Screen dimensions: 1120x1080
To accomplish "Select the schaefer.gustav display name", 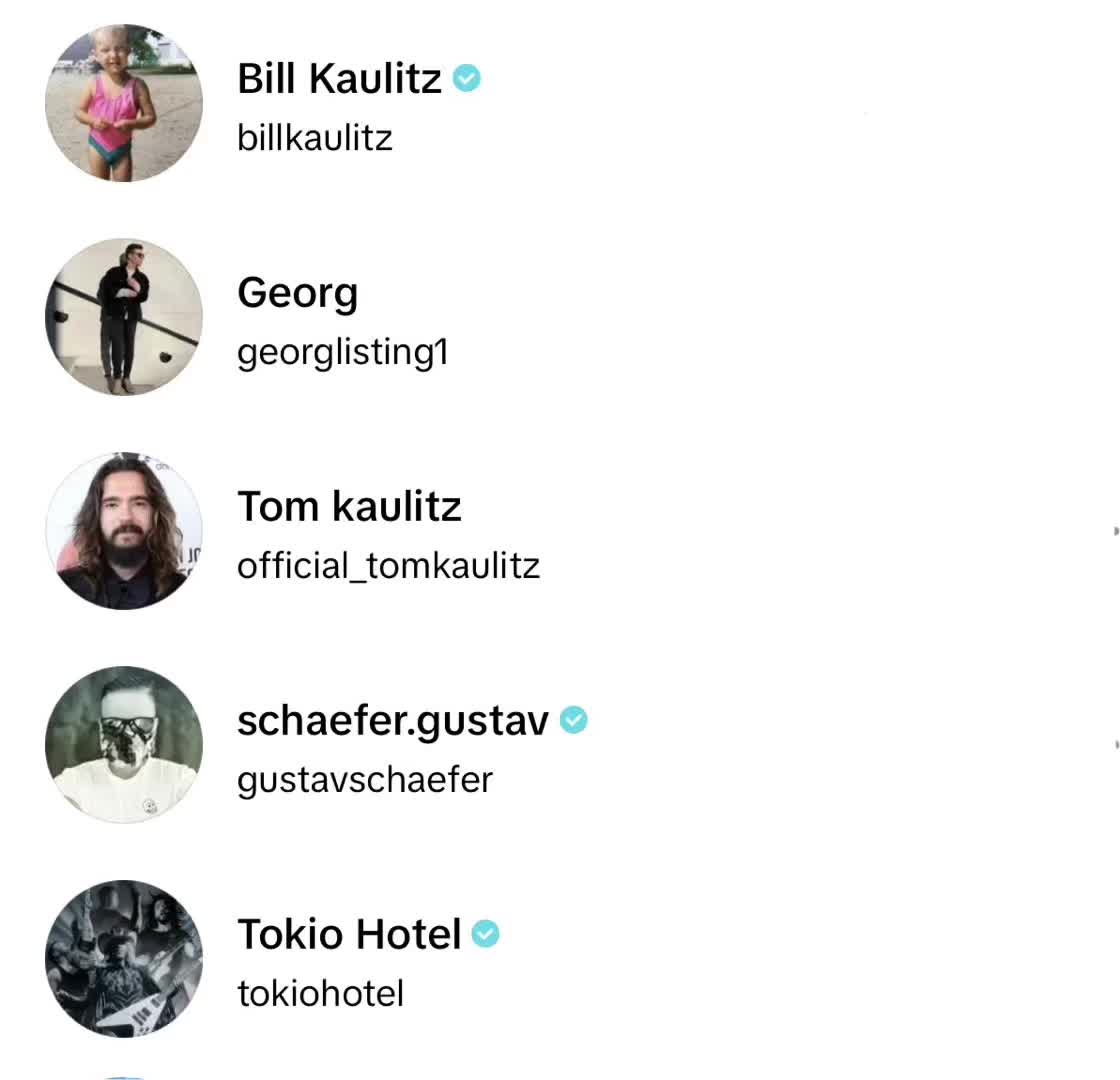I will 393,721.
